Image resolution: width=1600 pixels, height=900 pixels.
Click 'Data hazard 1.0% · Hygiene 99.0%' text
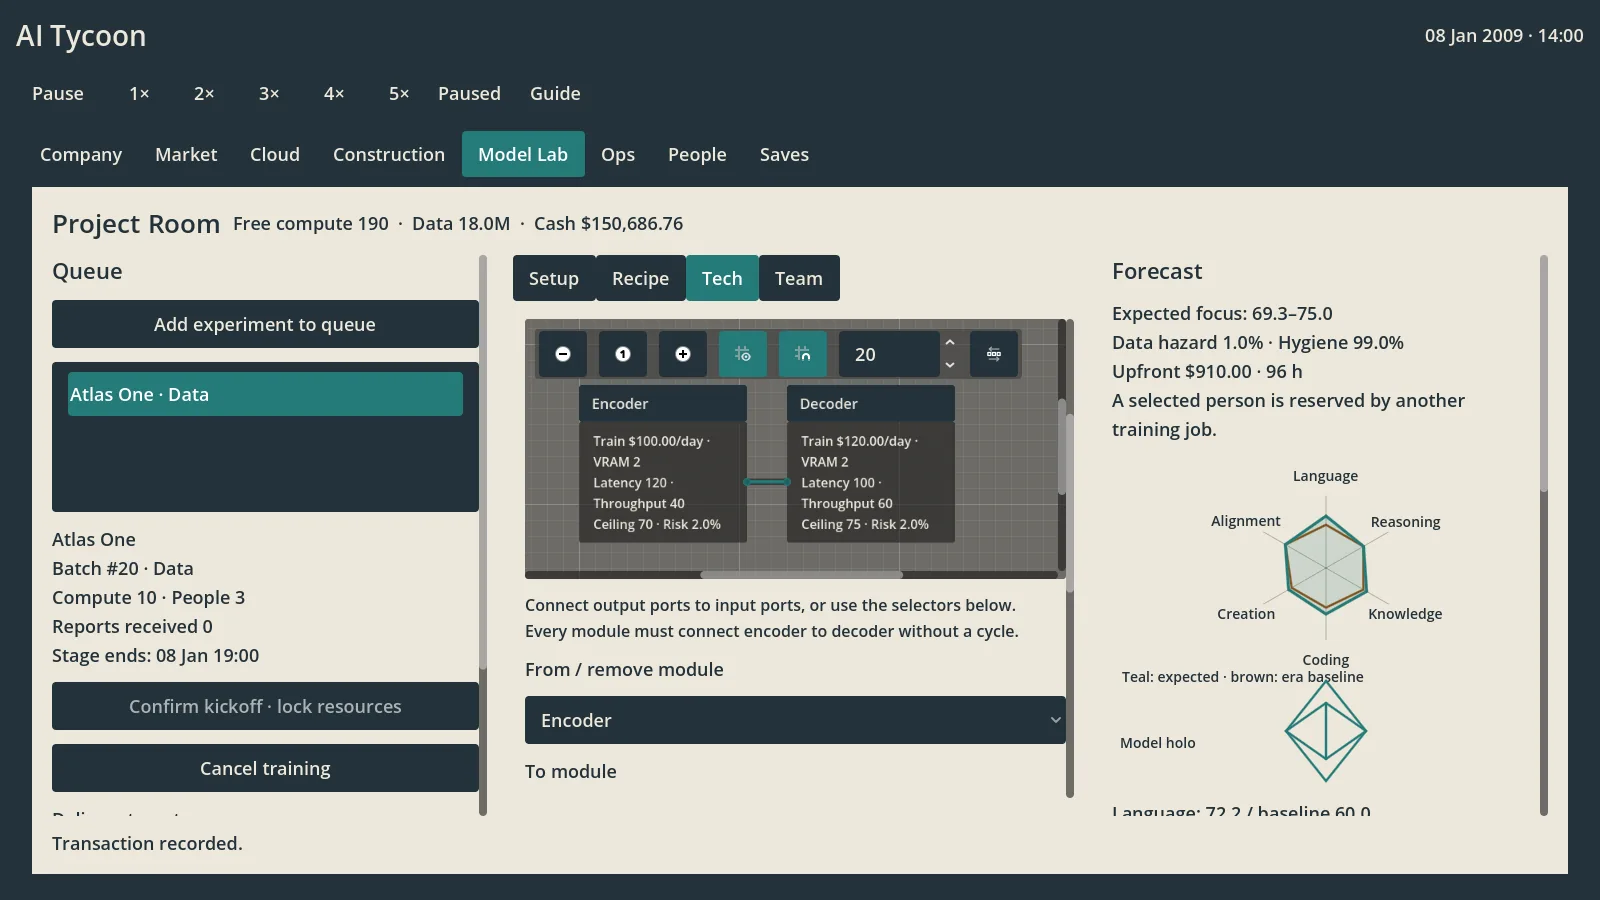tap(1258, 342)
